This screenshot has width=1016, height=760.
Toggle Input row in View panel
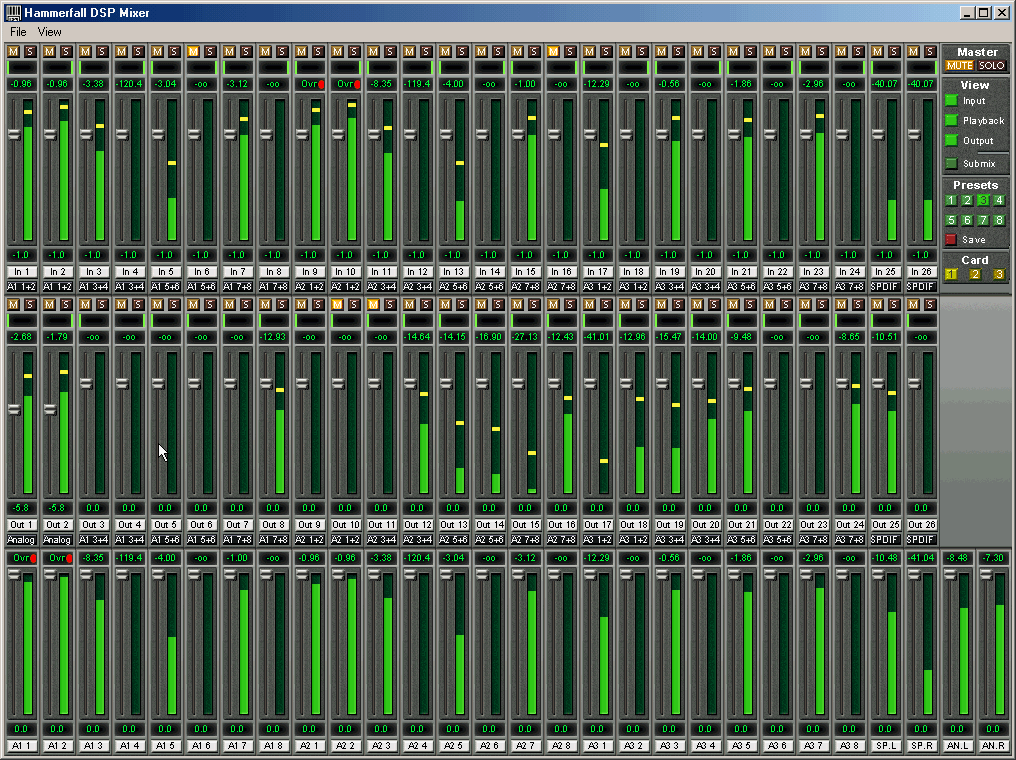point(951,100)
